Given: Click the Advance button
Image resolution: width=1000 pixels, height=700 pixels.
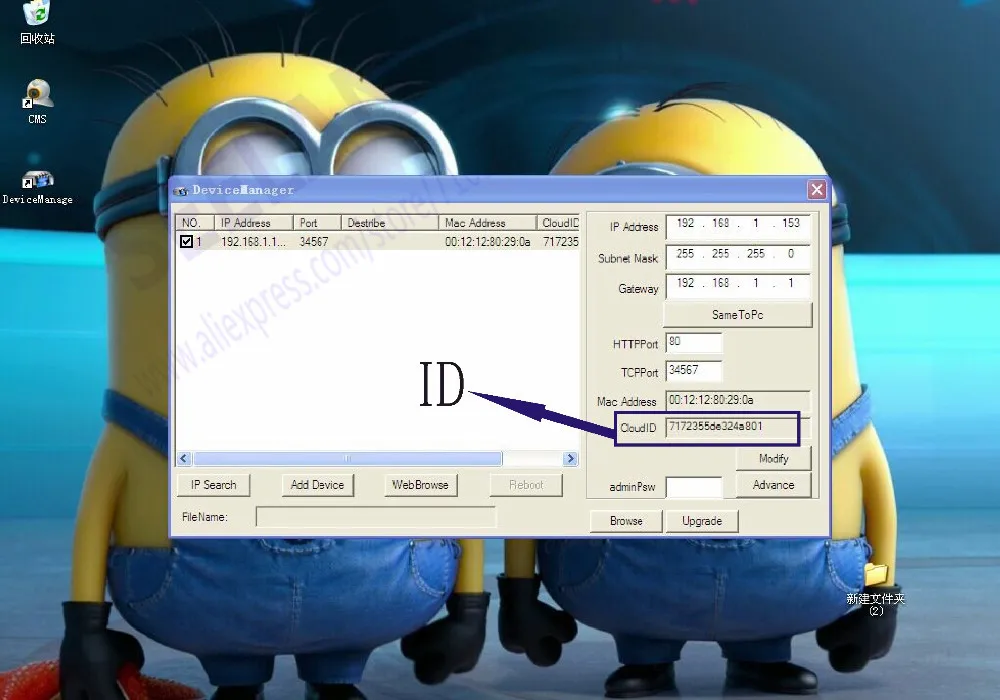Looking at the screenshot, I should coord(774,485).
